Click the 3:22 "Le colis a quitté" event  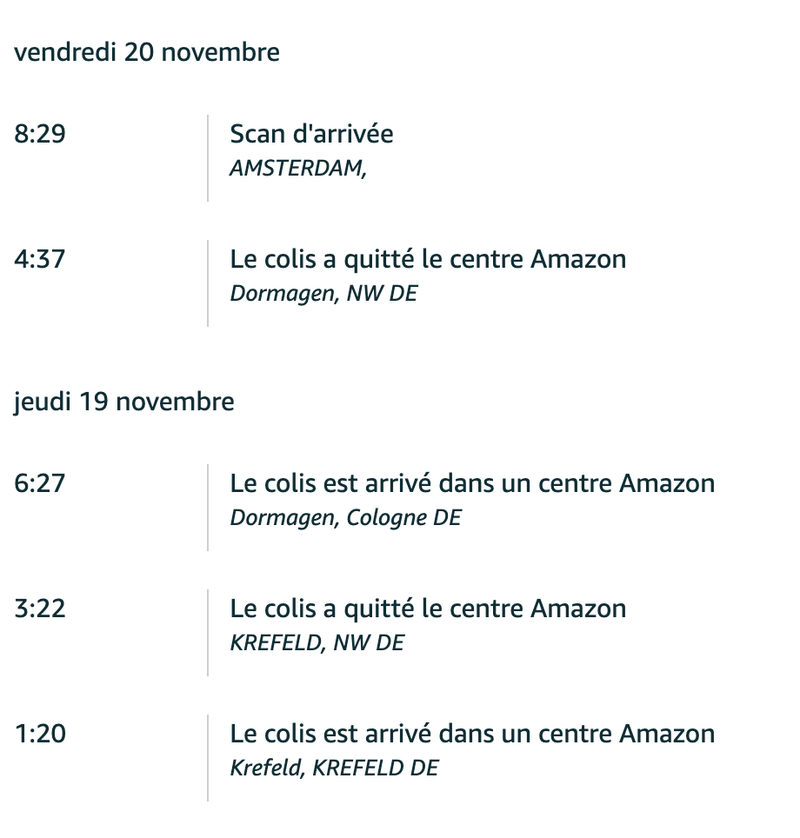[428, 609]
